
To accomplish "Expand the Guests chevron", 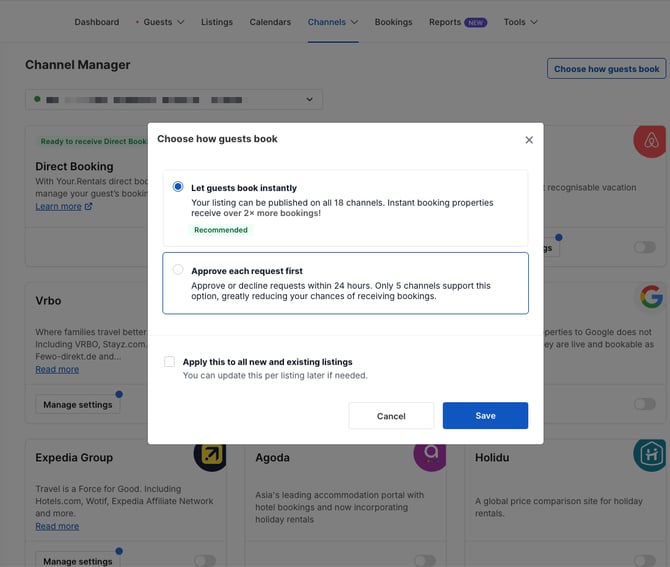I will click(x=181, y=22).
